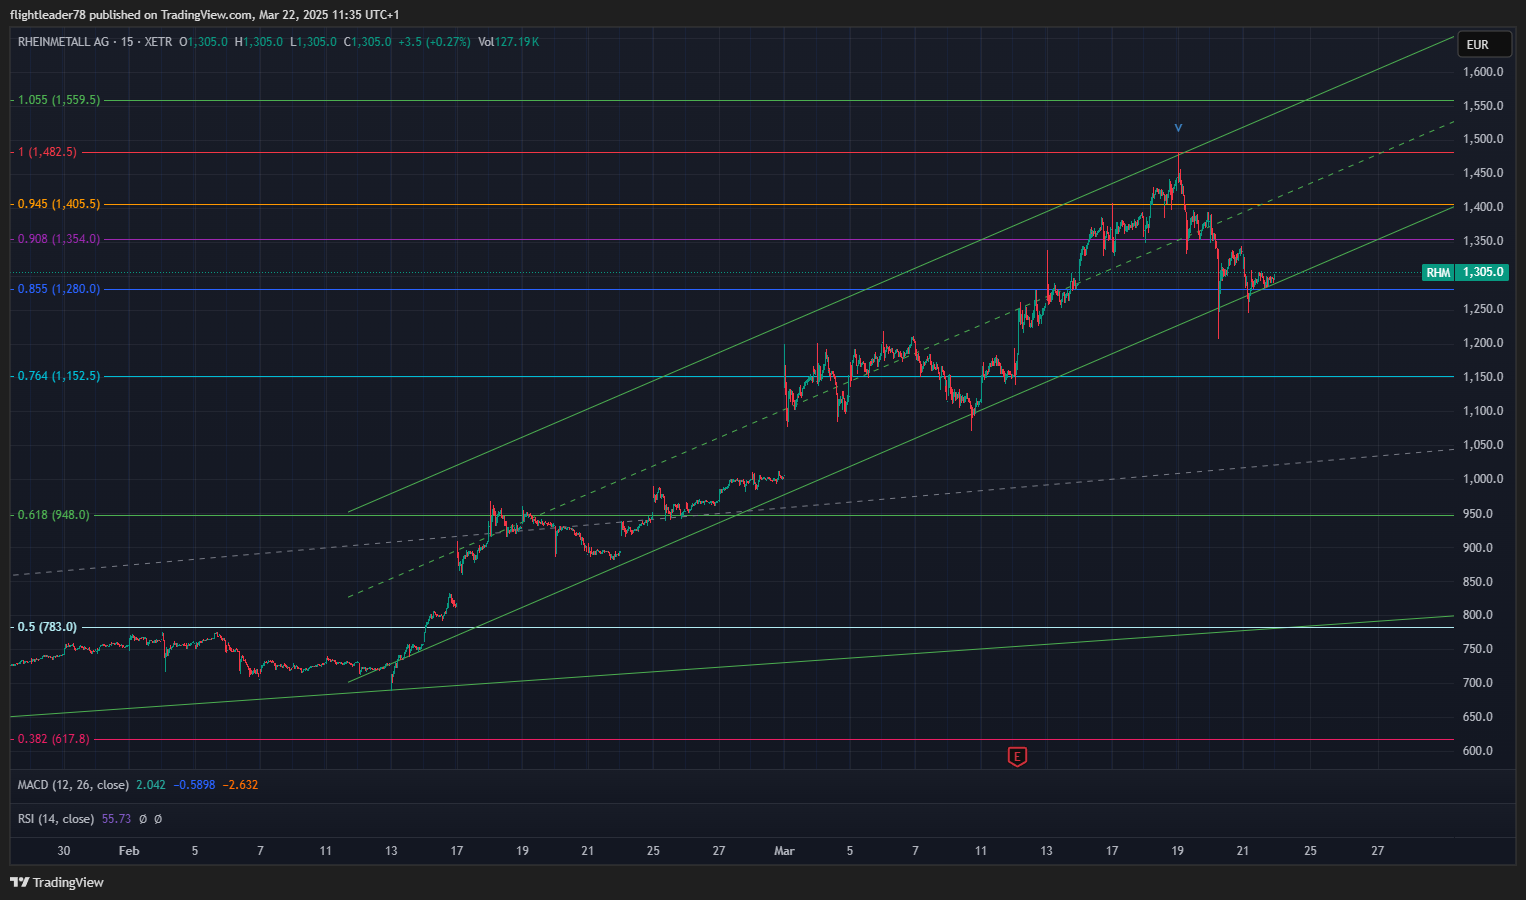Click the 1,200.0 price axis label

(x=1483, y=343)
